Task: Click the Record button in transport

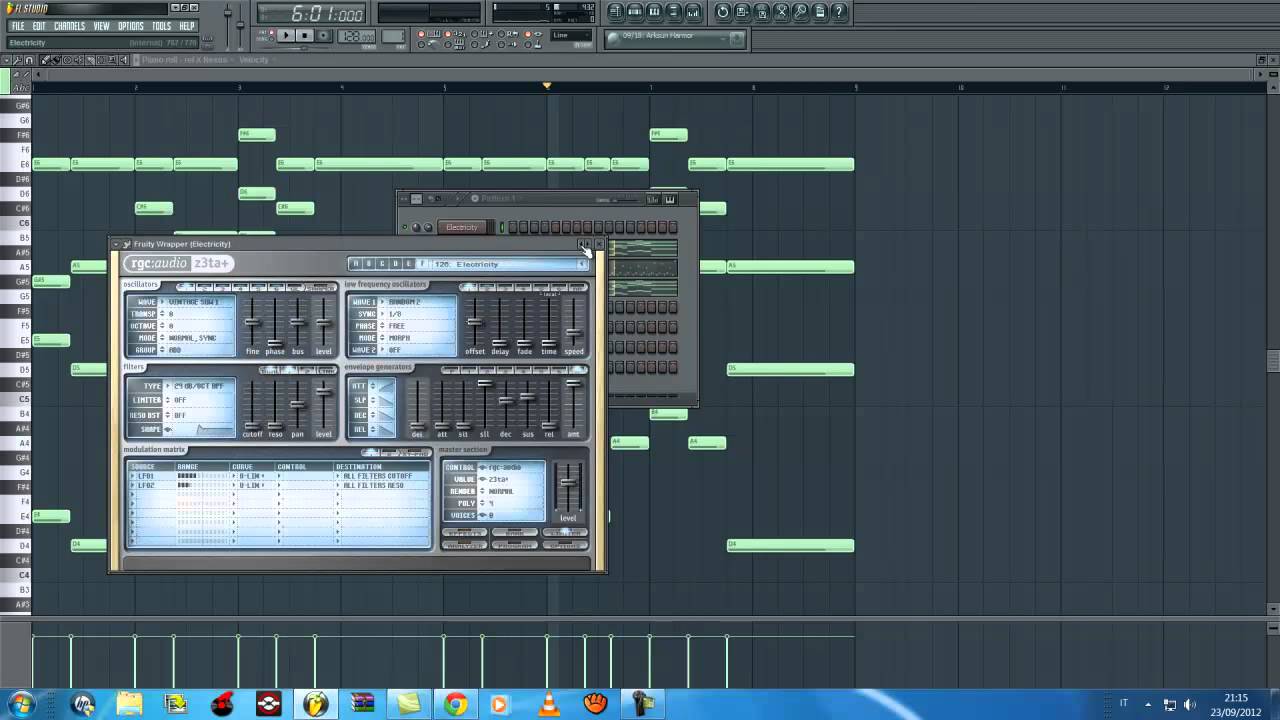Action: [323, 35]
